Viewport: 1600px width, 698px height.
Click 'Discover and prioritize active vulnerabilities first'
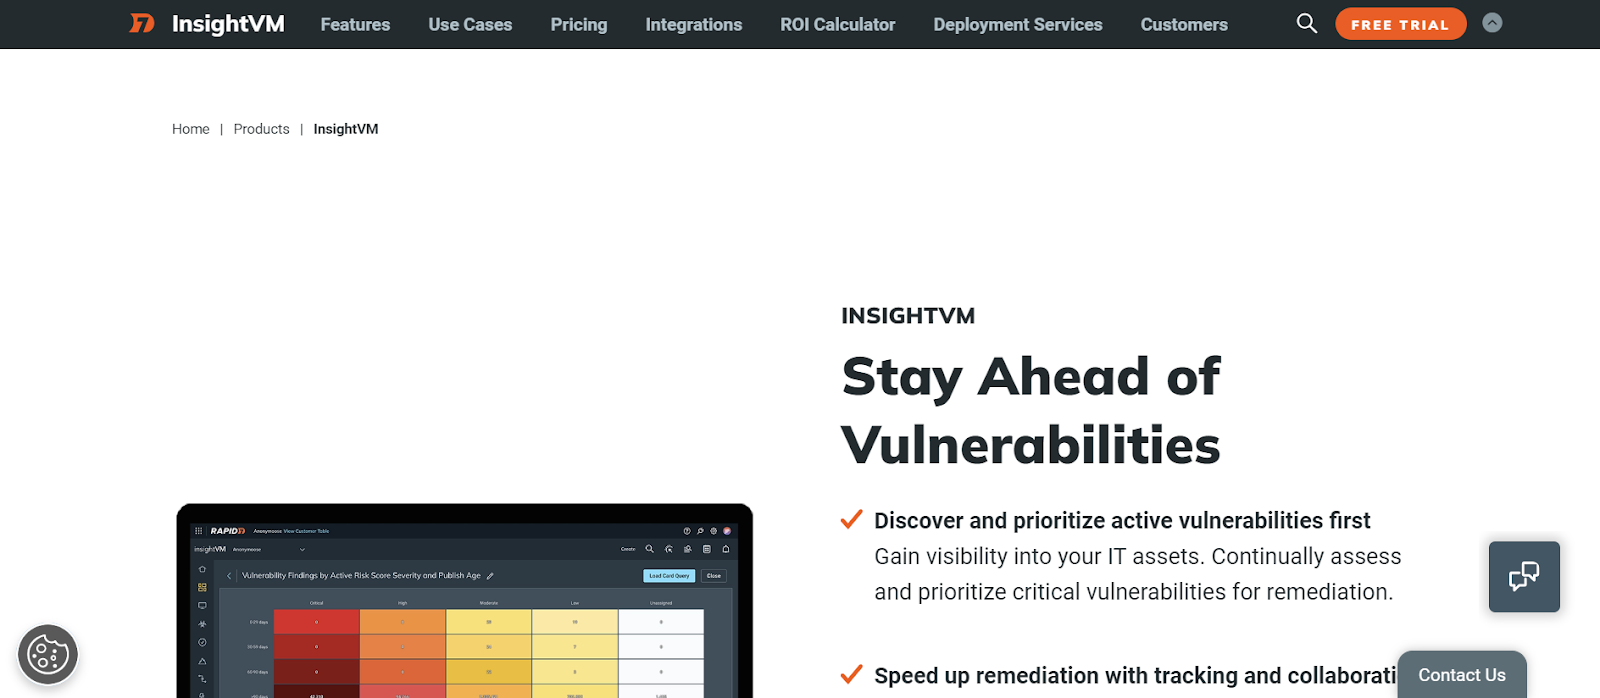1122,521
